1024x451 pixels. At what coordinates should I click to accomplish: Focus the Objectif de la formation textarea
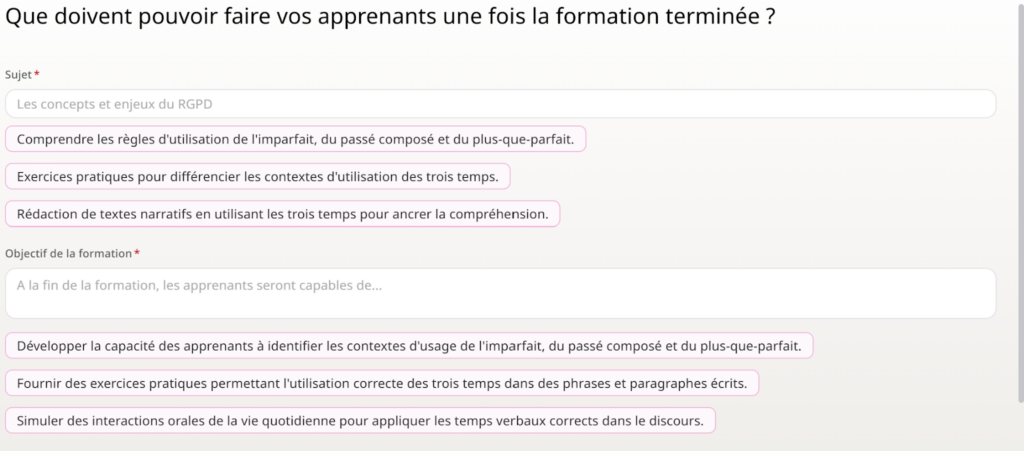(500, 293)
